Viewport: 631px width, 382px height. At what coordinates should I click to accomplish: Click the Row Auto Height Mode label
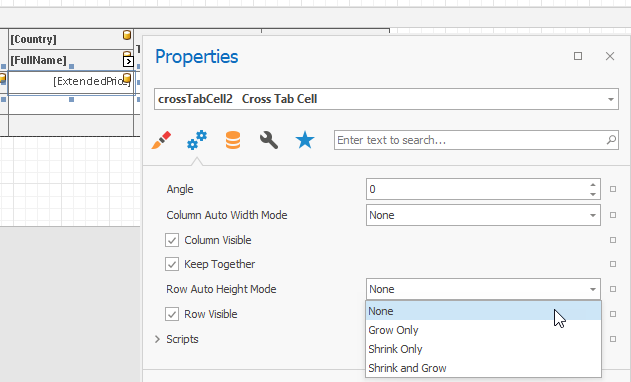[221, 289]
